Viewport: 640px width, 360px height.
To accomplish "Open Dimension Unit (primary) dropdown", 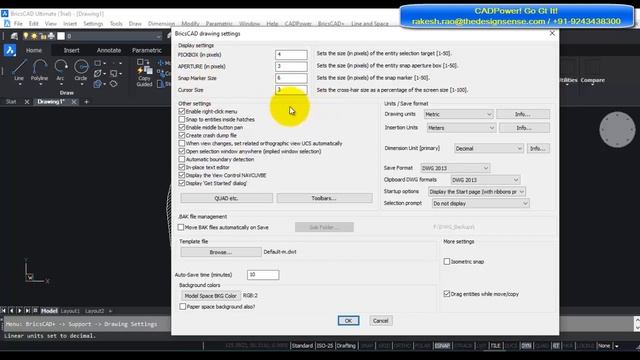I will tap(489, 149).
